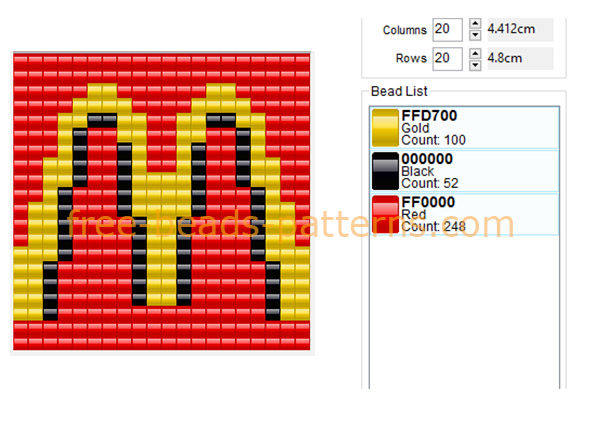Viewport: 600px width, 440px height.
Task: Decrease Rows with the down arrow
Action: coord(475,65)
